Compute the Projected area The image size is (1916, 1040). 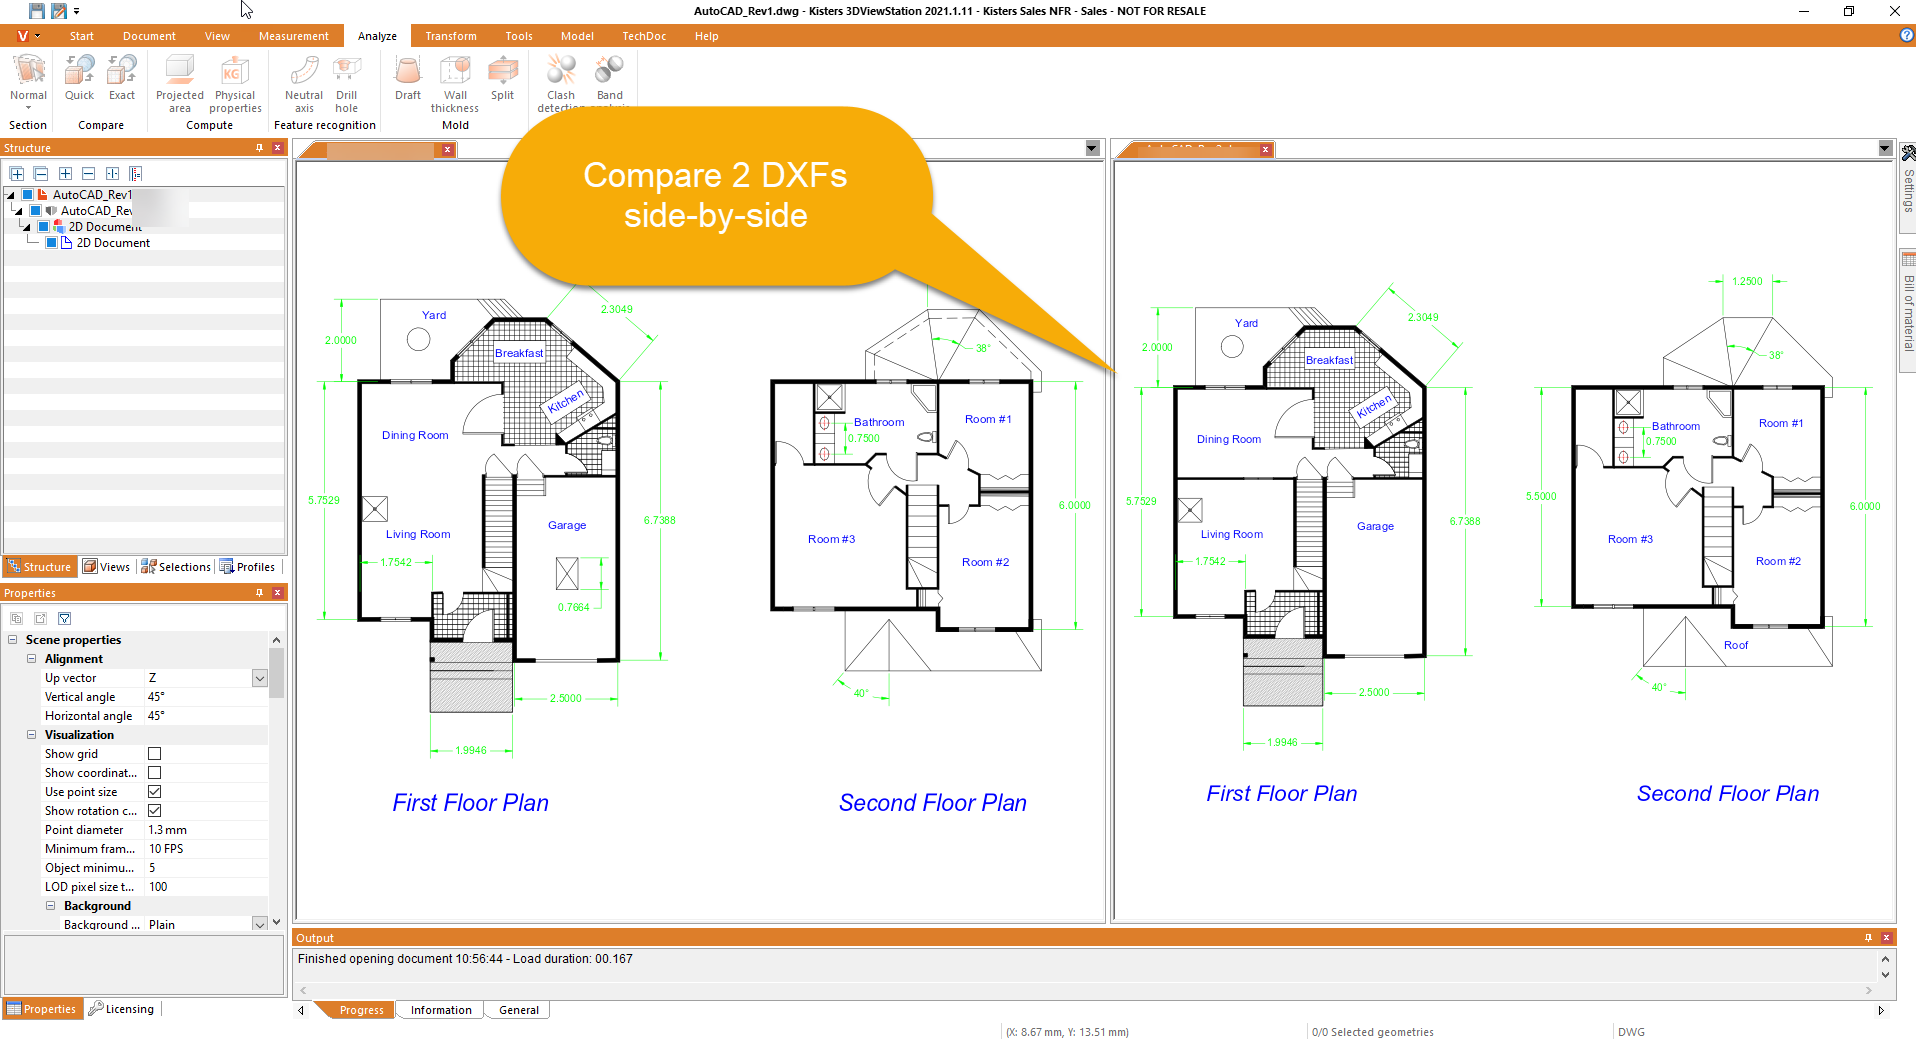180,84
